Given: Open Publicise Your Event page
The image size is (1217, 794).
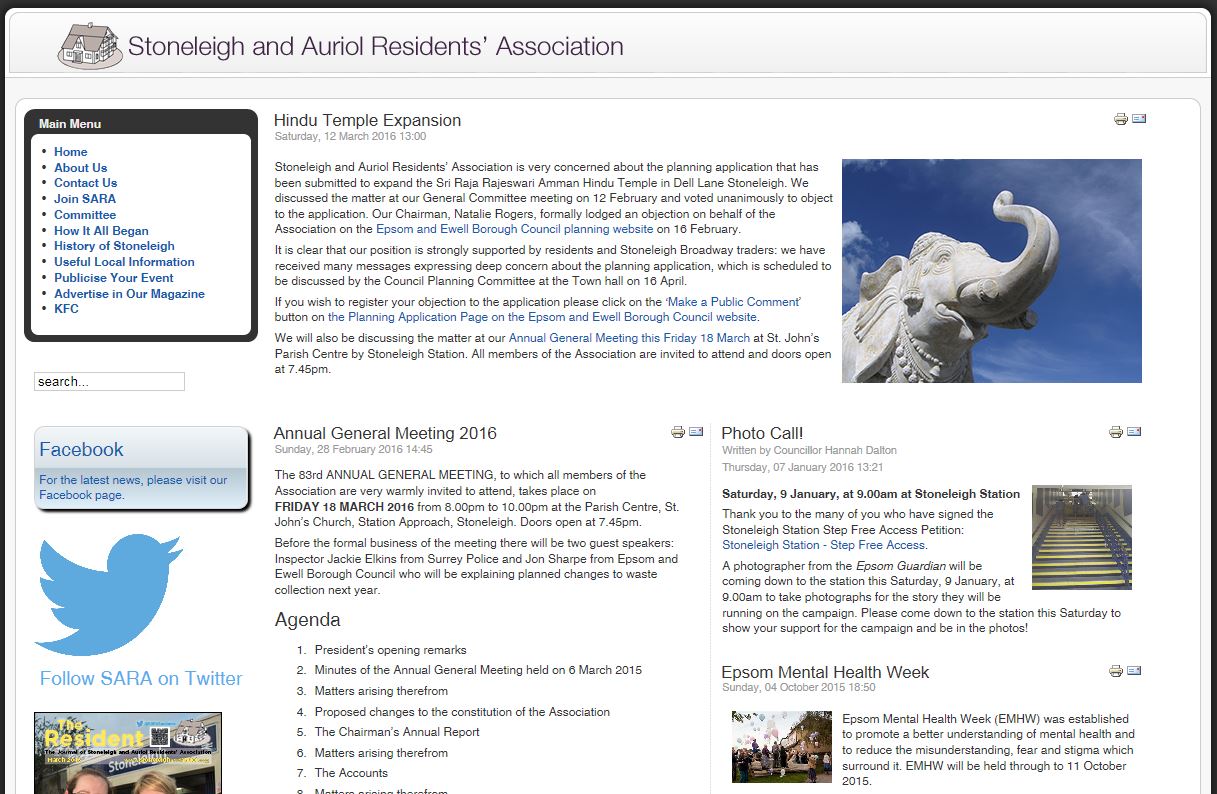Looking at the screenshot, I should pyautogui.click(x=114, y=278).
